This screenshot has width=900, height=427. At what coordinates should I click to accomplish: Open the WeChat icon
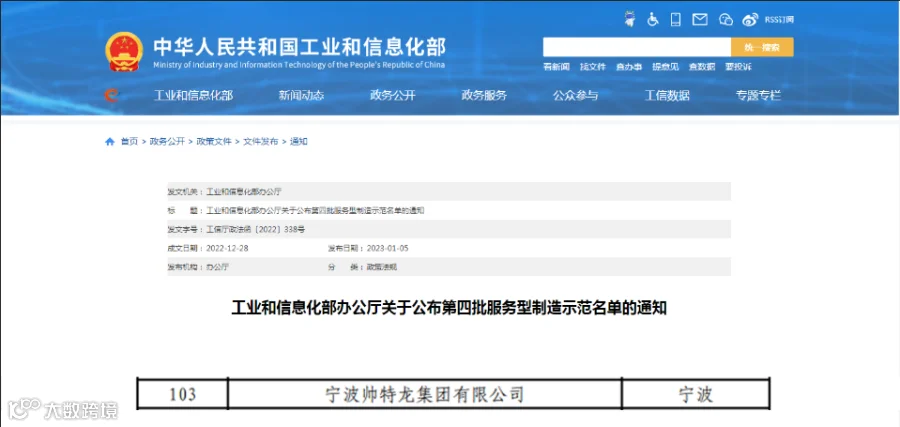coord(726,20)
